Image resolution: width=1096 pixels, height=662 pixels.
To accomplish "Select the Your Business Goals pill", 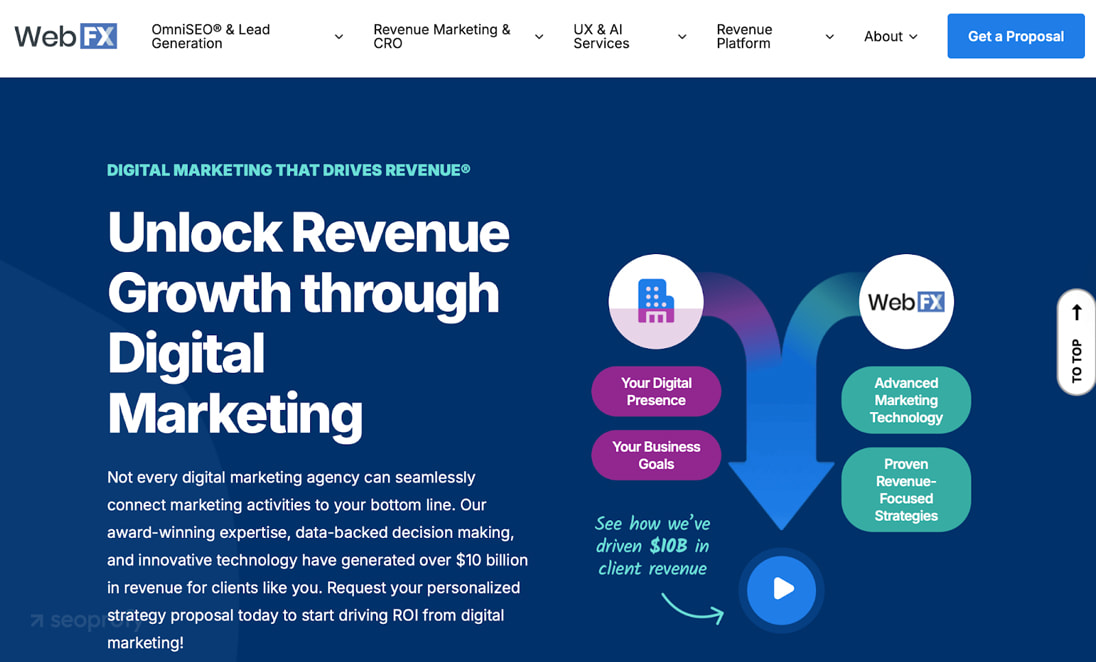I will point(656,455).
